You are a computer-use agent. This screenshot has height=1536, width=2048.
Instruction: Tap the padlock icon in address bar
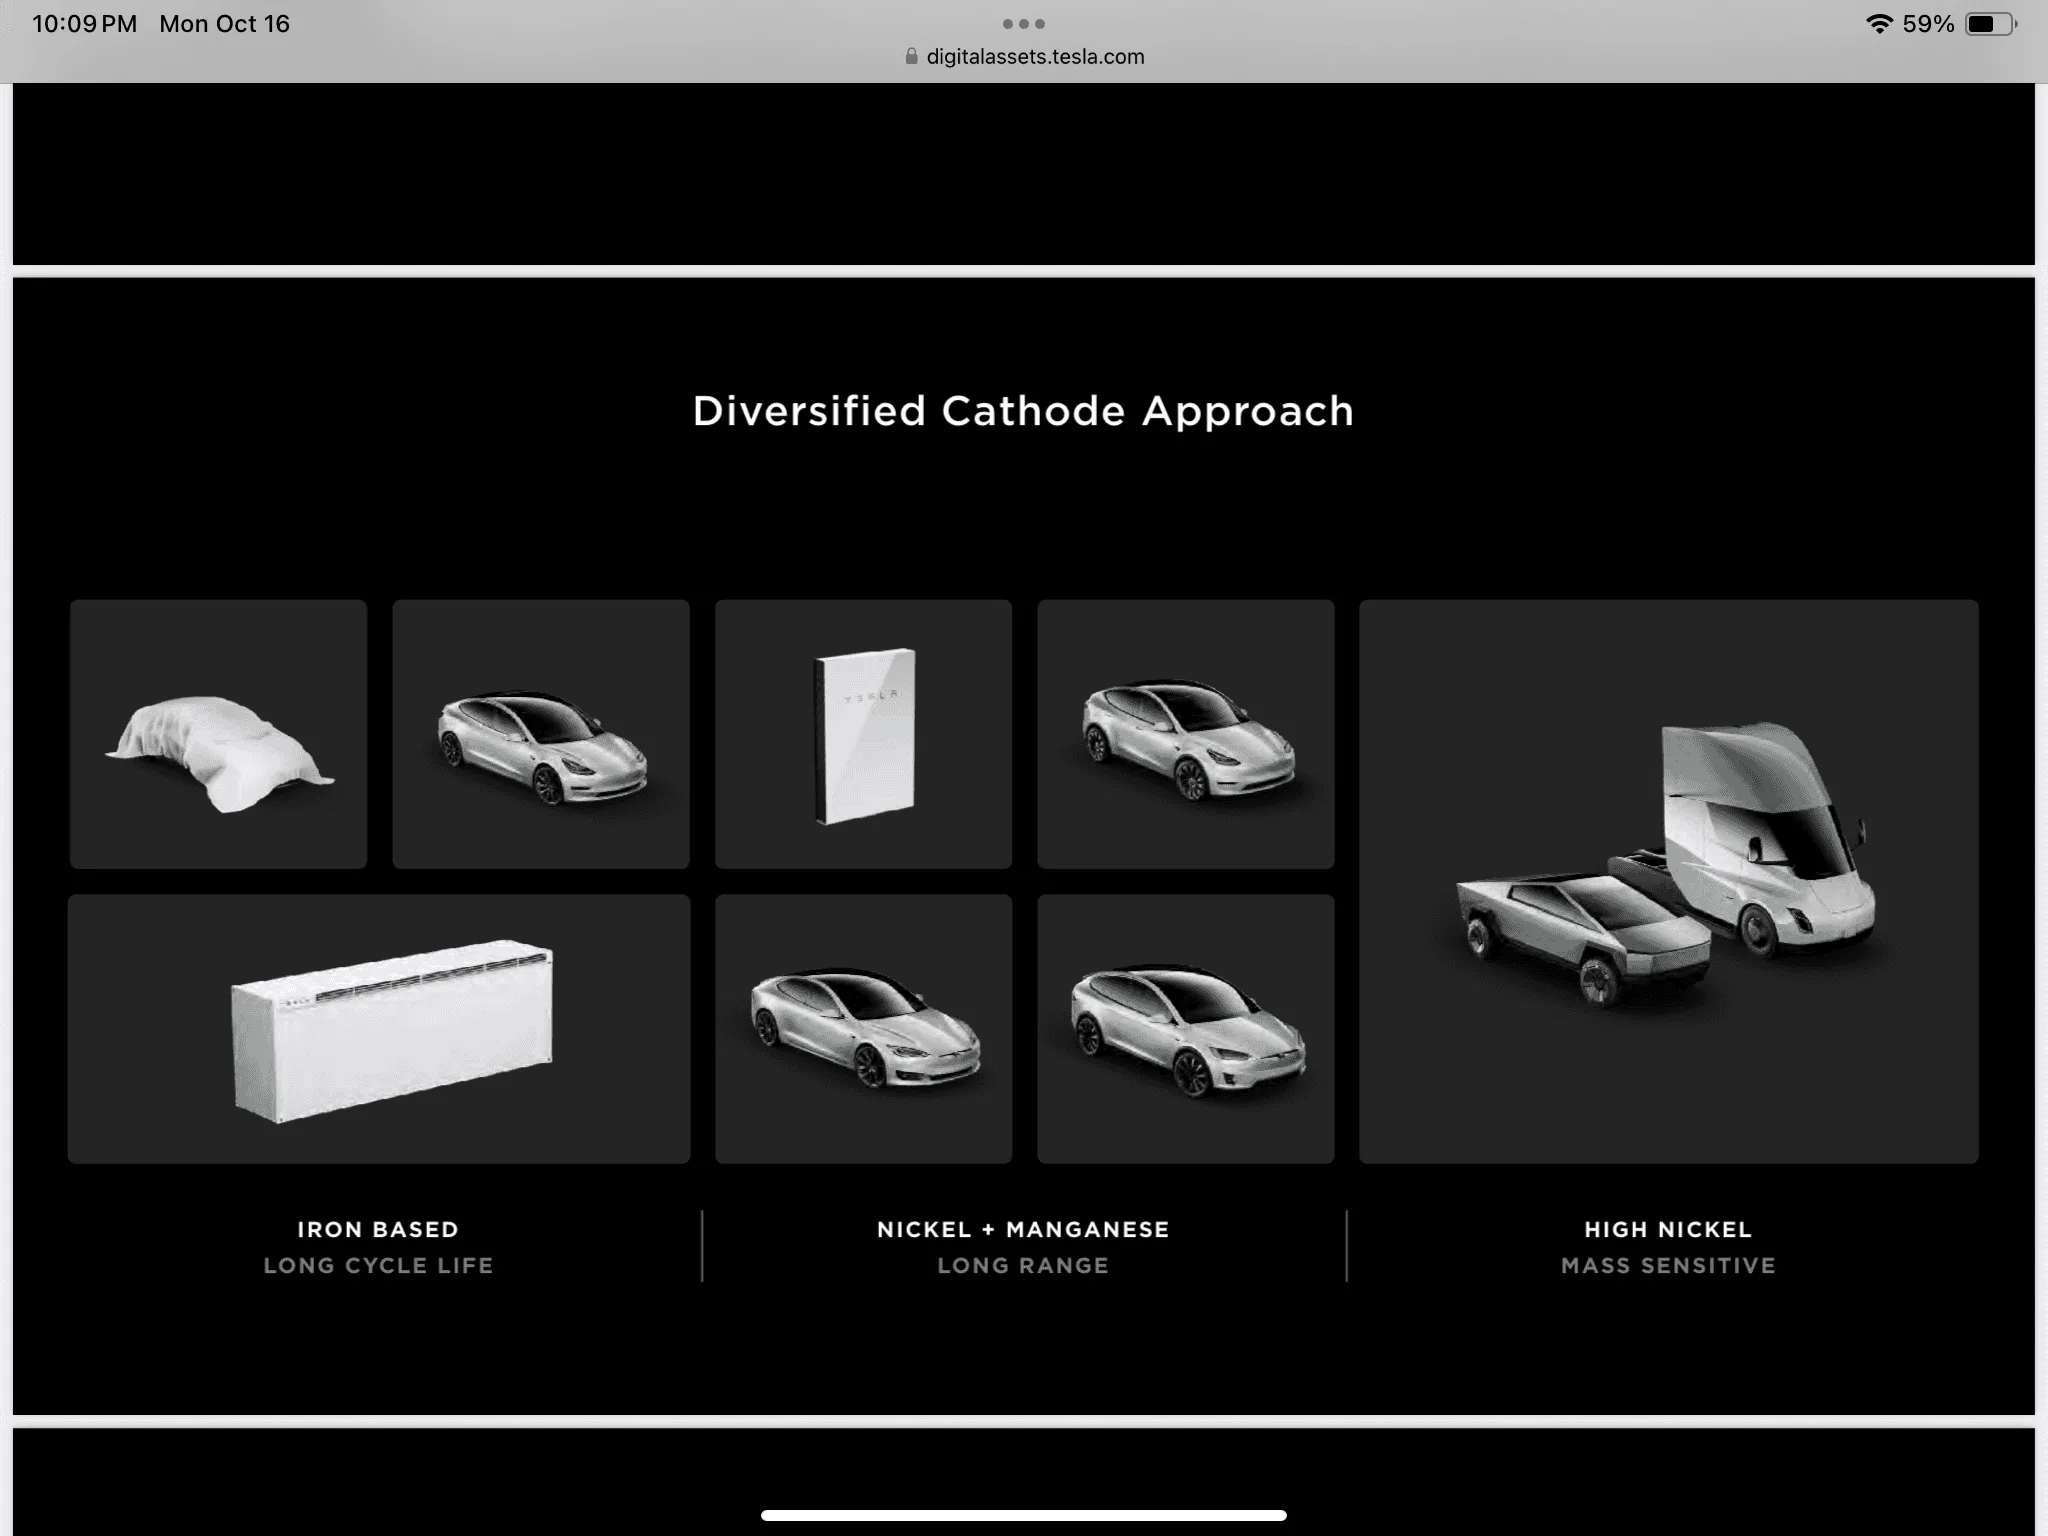point(911,56)
